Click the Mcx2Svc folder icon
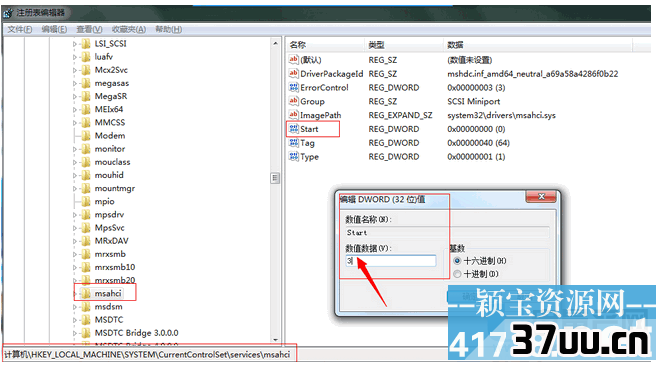 pyautogui.click(x=86, y=70)
